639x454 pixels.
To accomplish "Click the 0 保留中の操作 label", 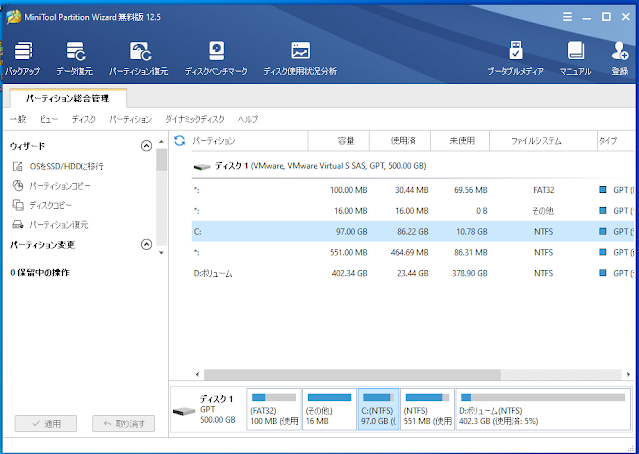I will pyautogui.click(x=40, y=272).
